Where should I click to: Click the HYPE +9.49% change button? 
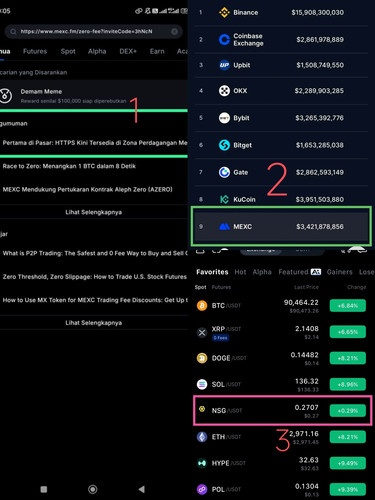point(348,463)
